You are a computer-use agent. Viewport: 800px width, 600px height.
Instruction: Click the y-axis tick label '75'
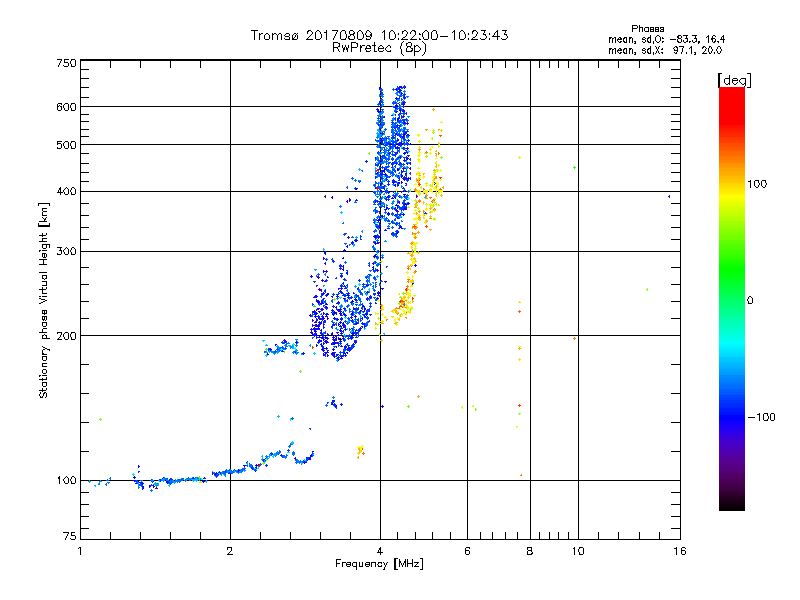coord(70,536)
